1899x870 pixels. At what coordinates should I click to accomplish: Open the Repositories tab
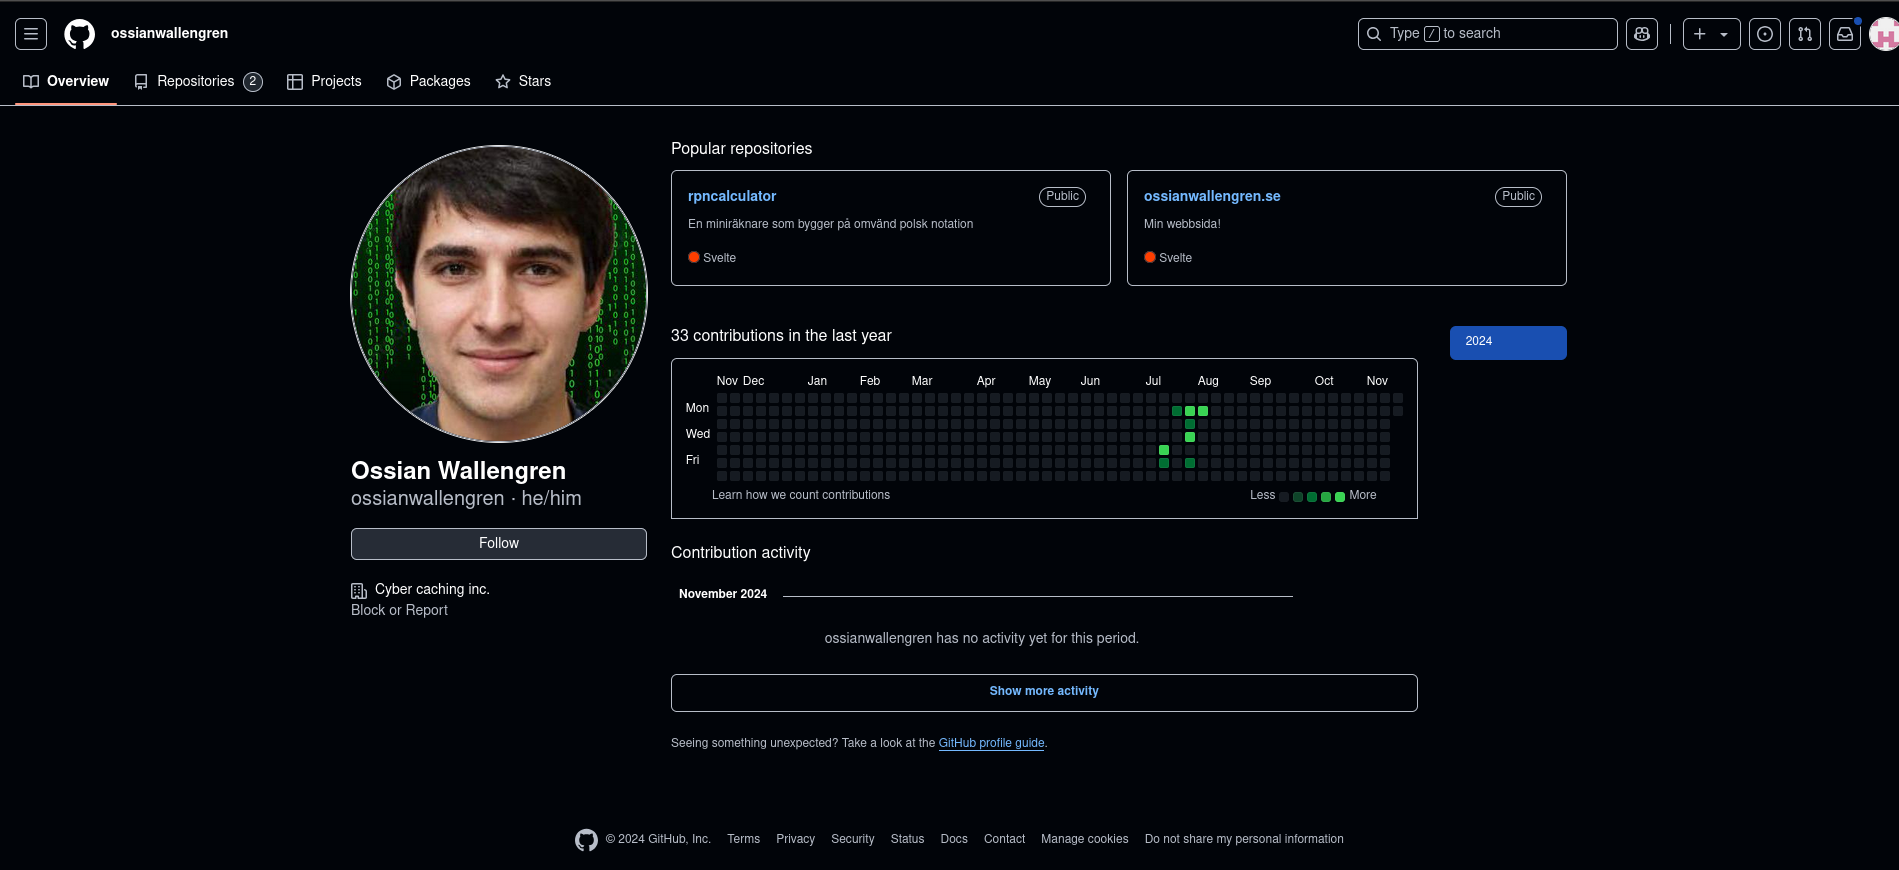[x=198, y=81]
